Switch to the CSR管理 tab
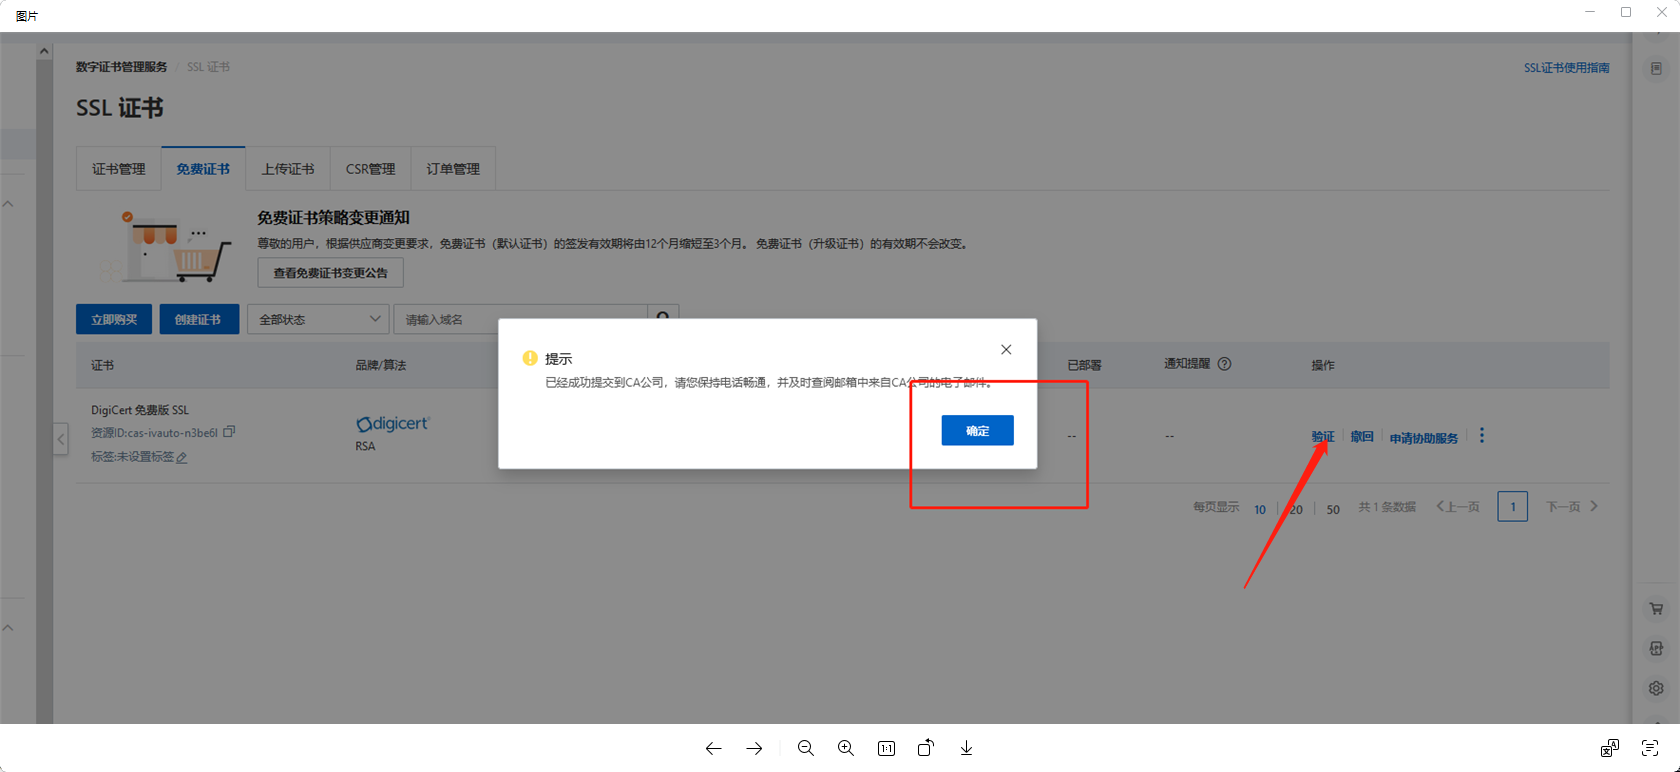Screen dimensions: 1680x772 coord(370,169)
